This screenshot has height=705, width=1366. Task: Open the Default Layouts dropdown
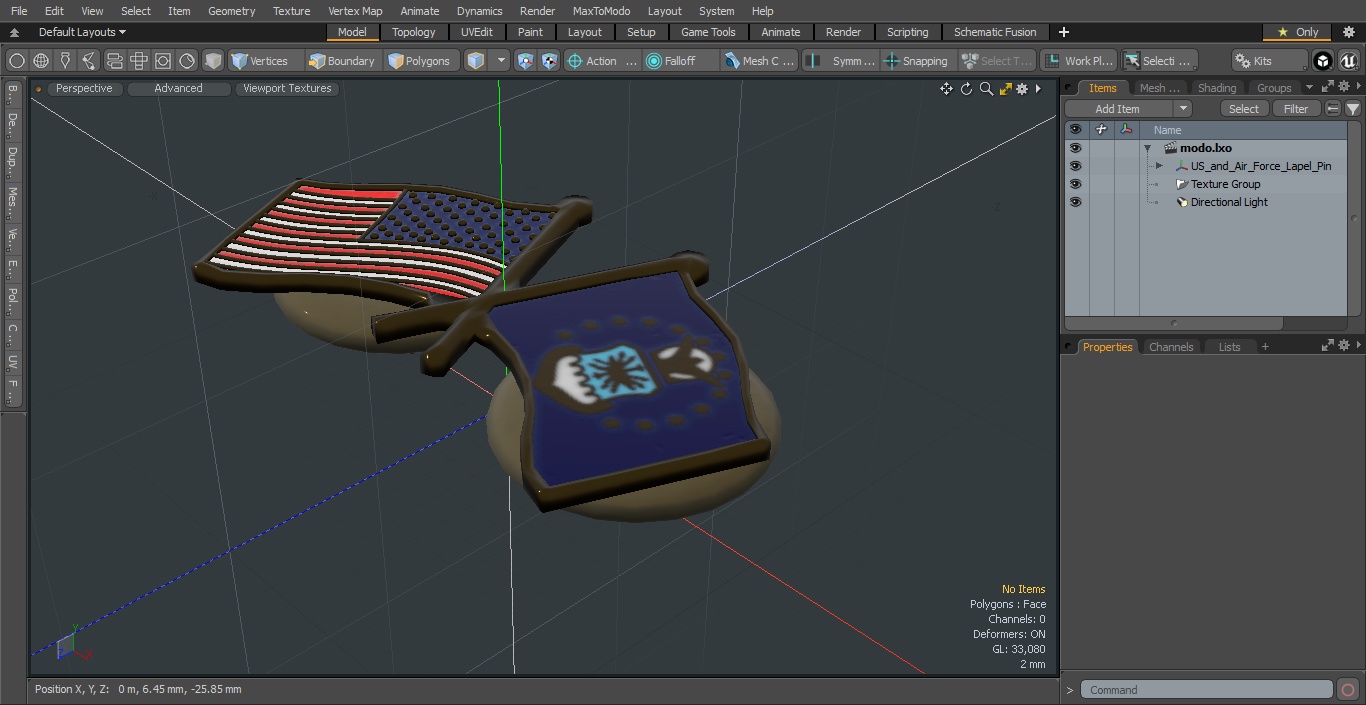(81, 32)
